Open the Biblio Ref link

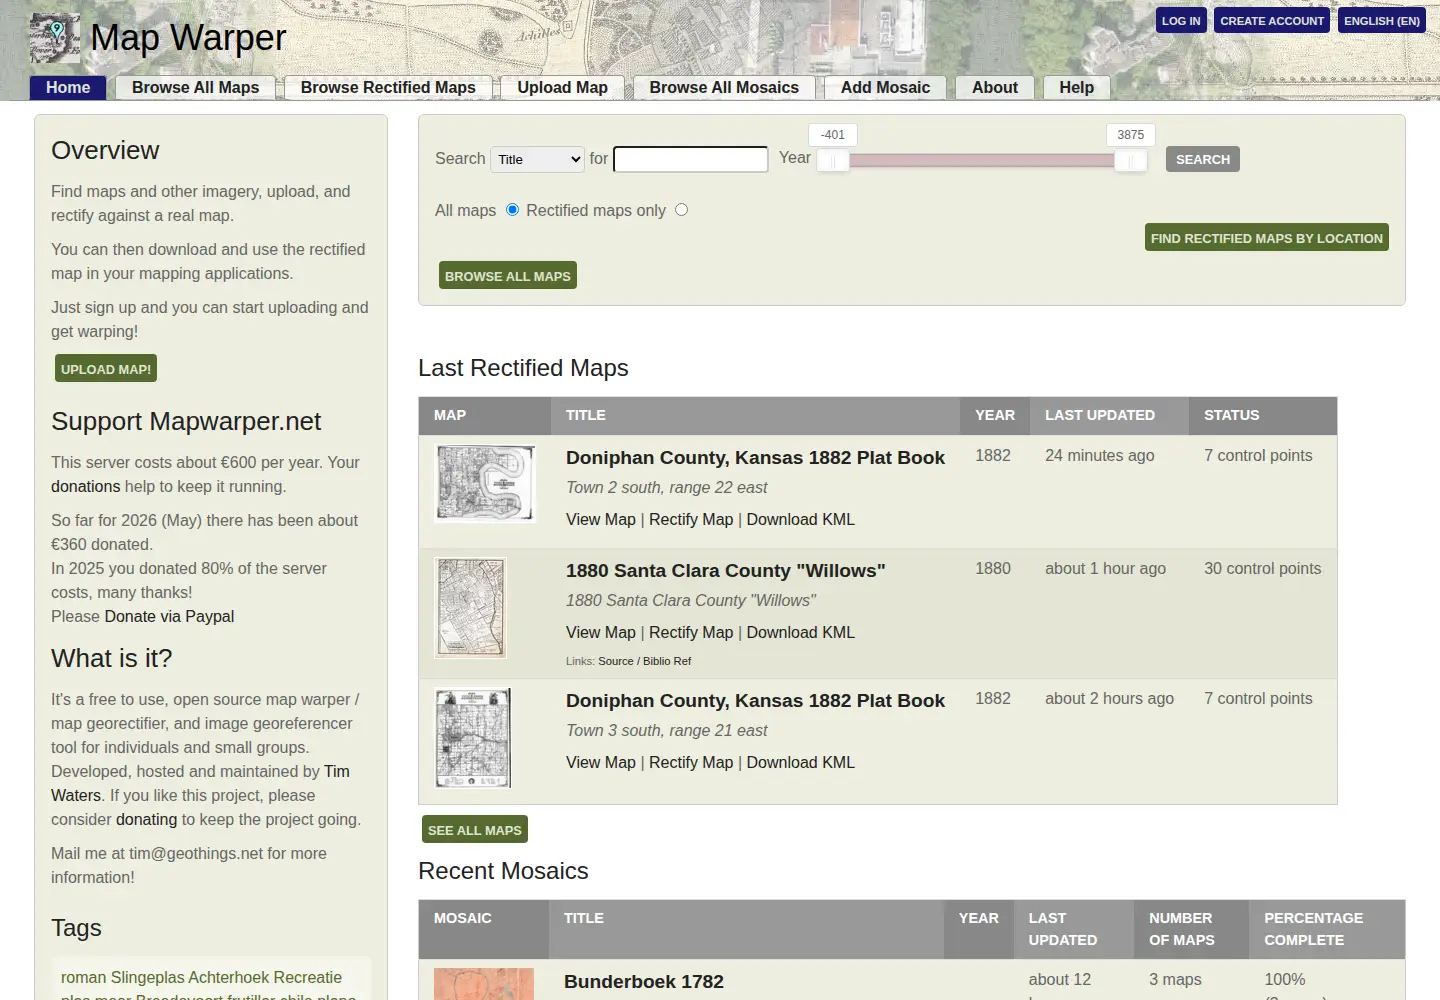(x=667, y=661)
